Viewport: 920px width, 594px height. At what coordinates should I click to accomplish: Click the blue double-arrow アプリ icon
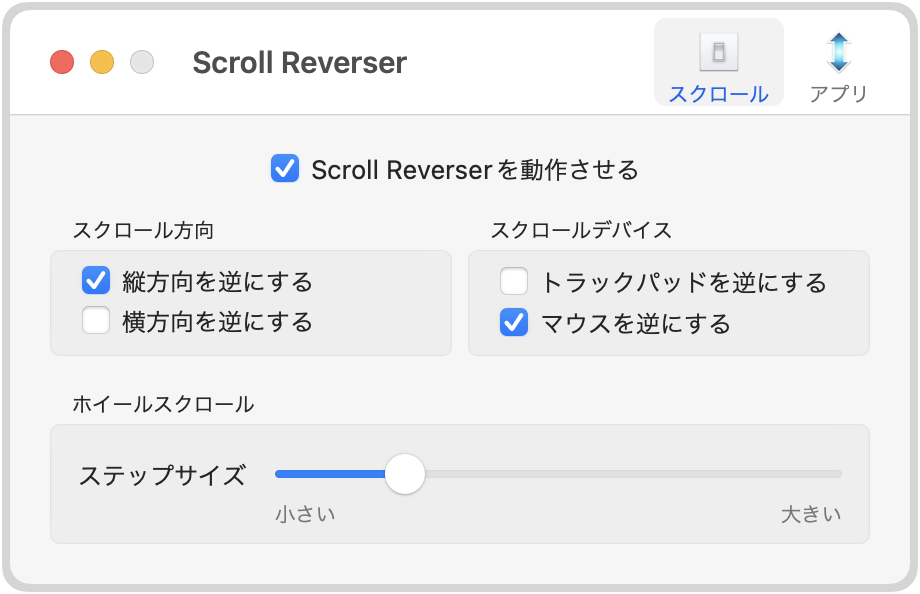point(838,52)
